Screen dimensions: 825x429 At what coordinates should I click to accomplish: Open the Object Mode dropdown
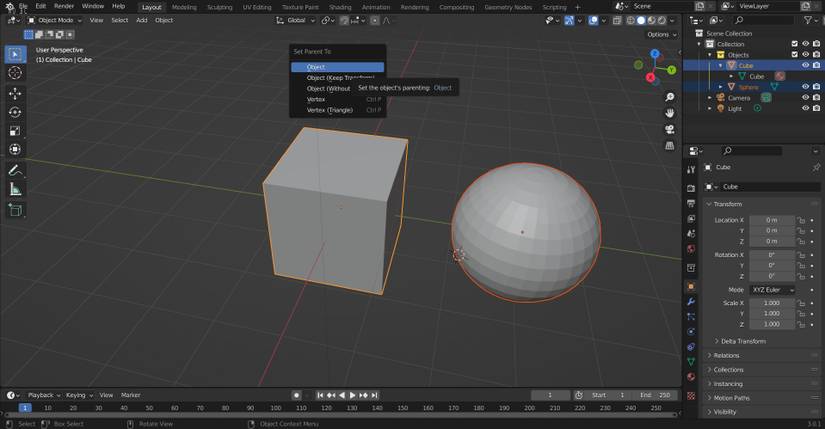pos(55,20)
